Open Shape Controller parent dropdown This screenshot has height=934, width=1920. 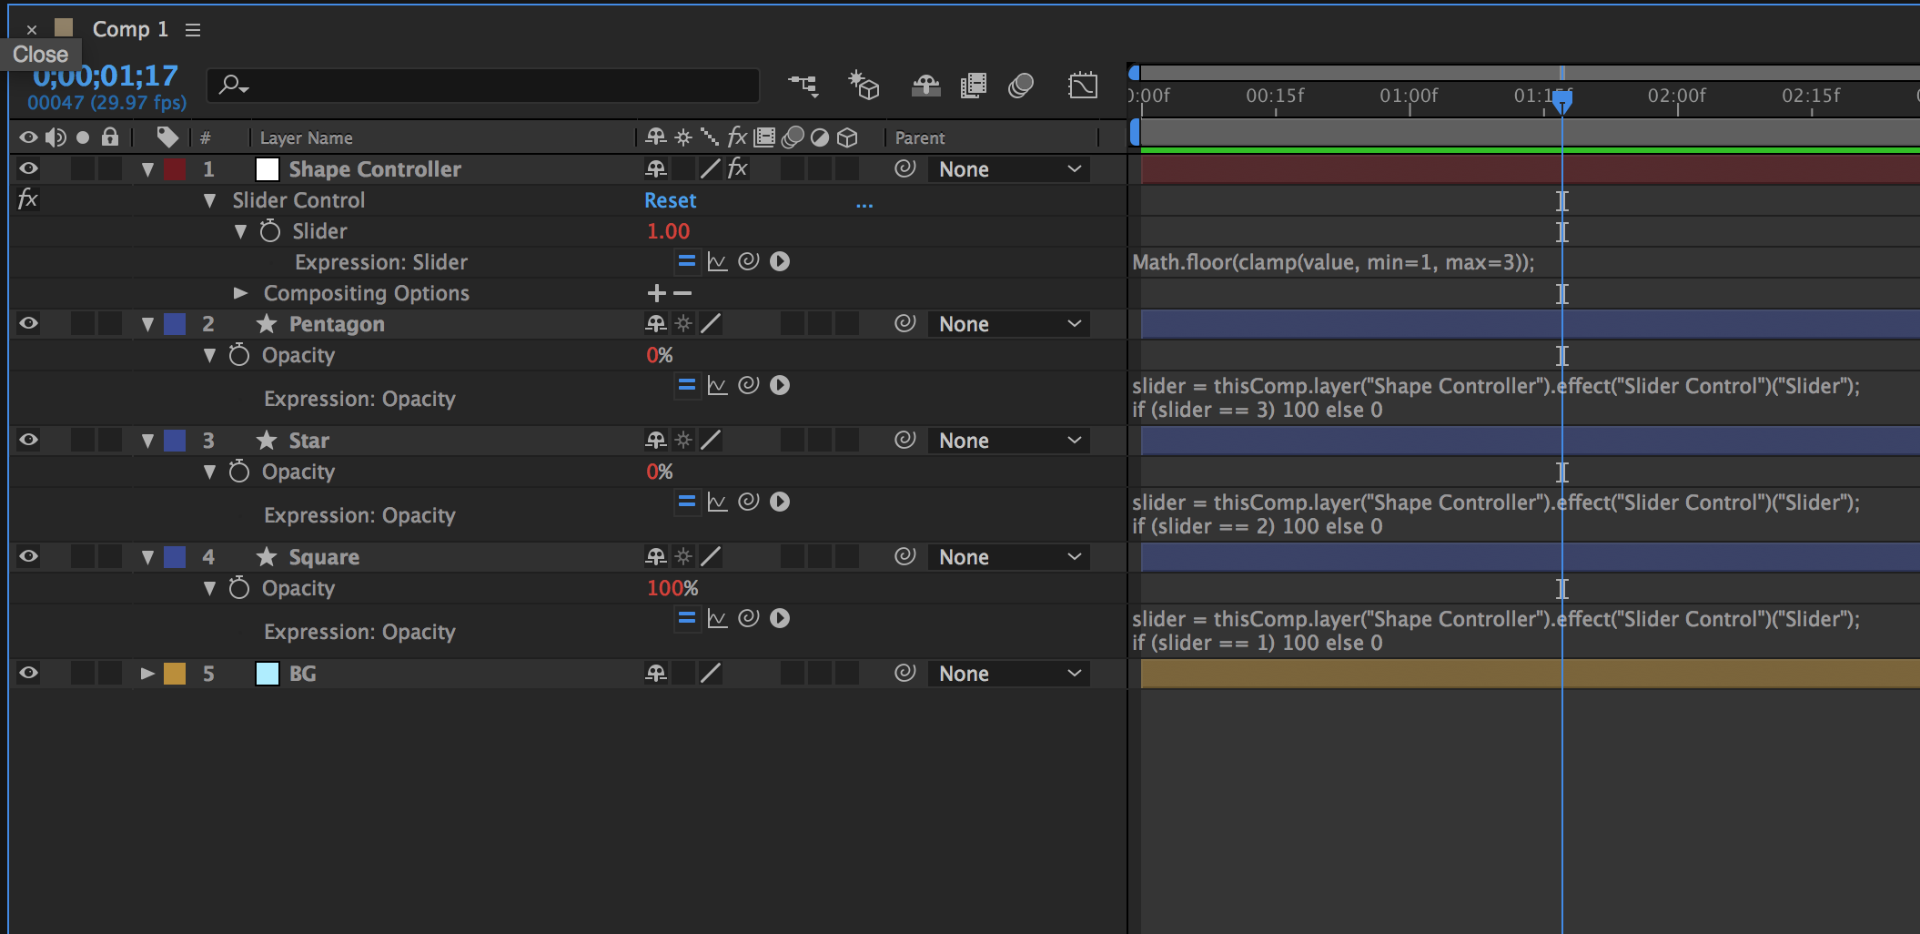1009,169
